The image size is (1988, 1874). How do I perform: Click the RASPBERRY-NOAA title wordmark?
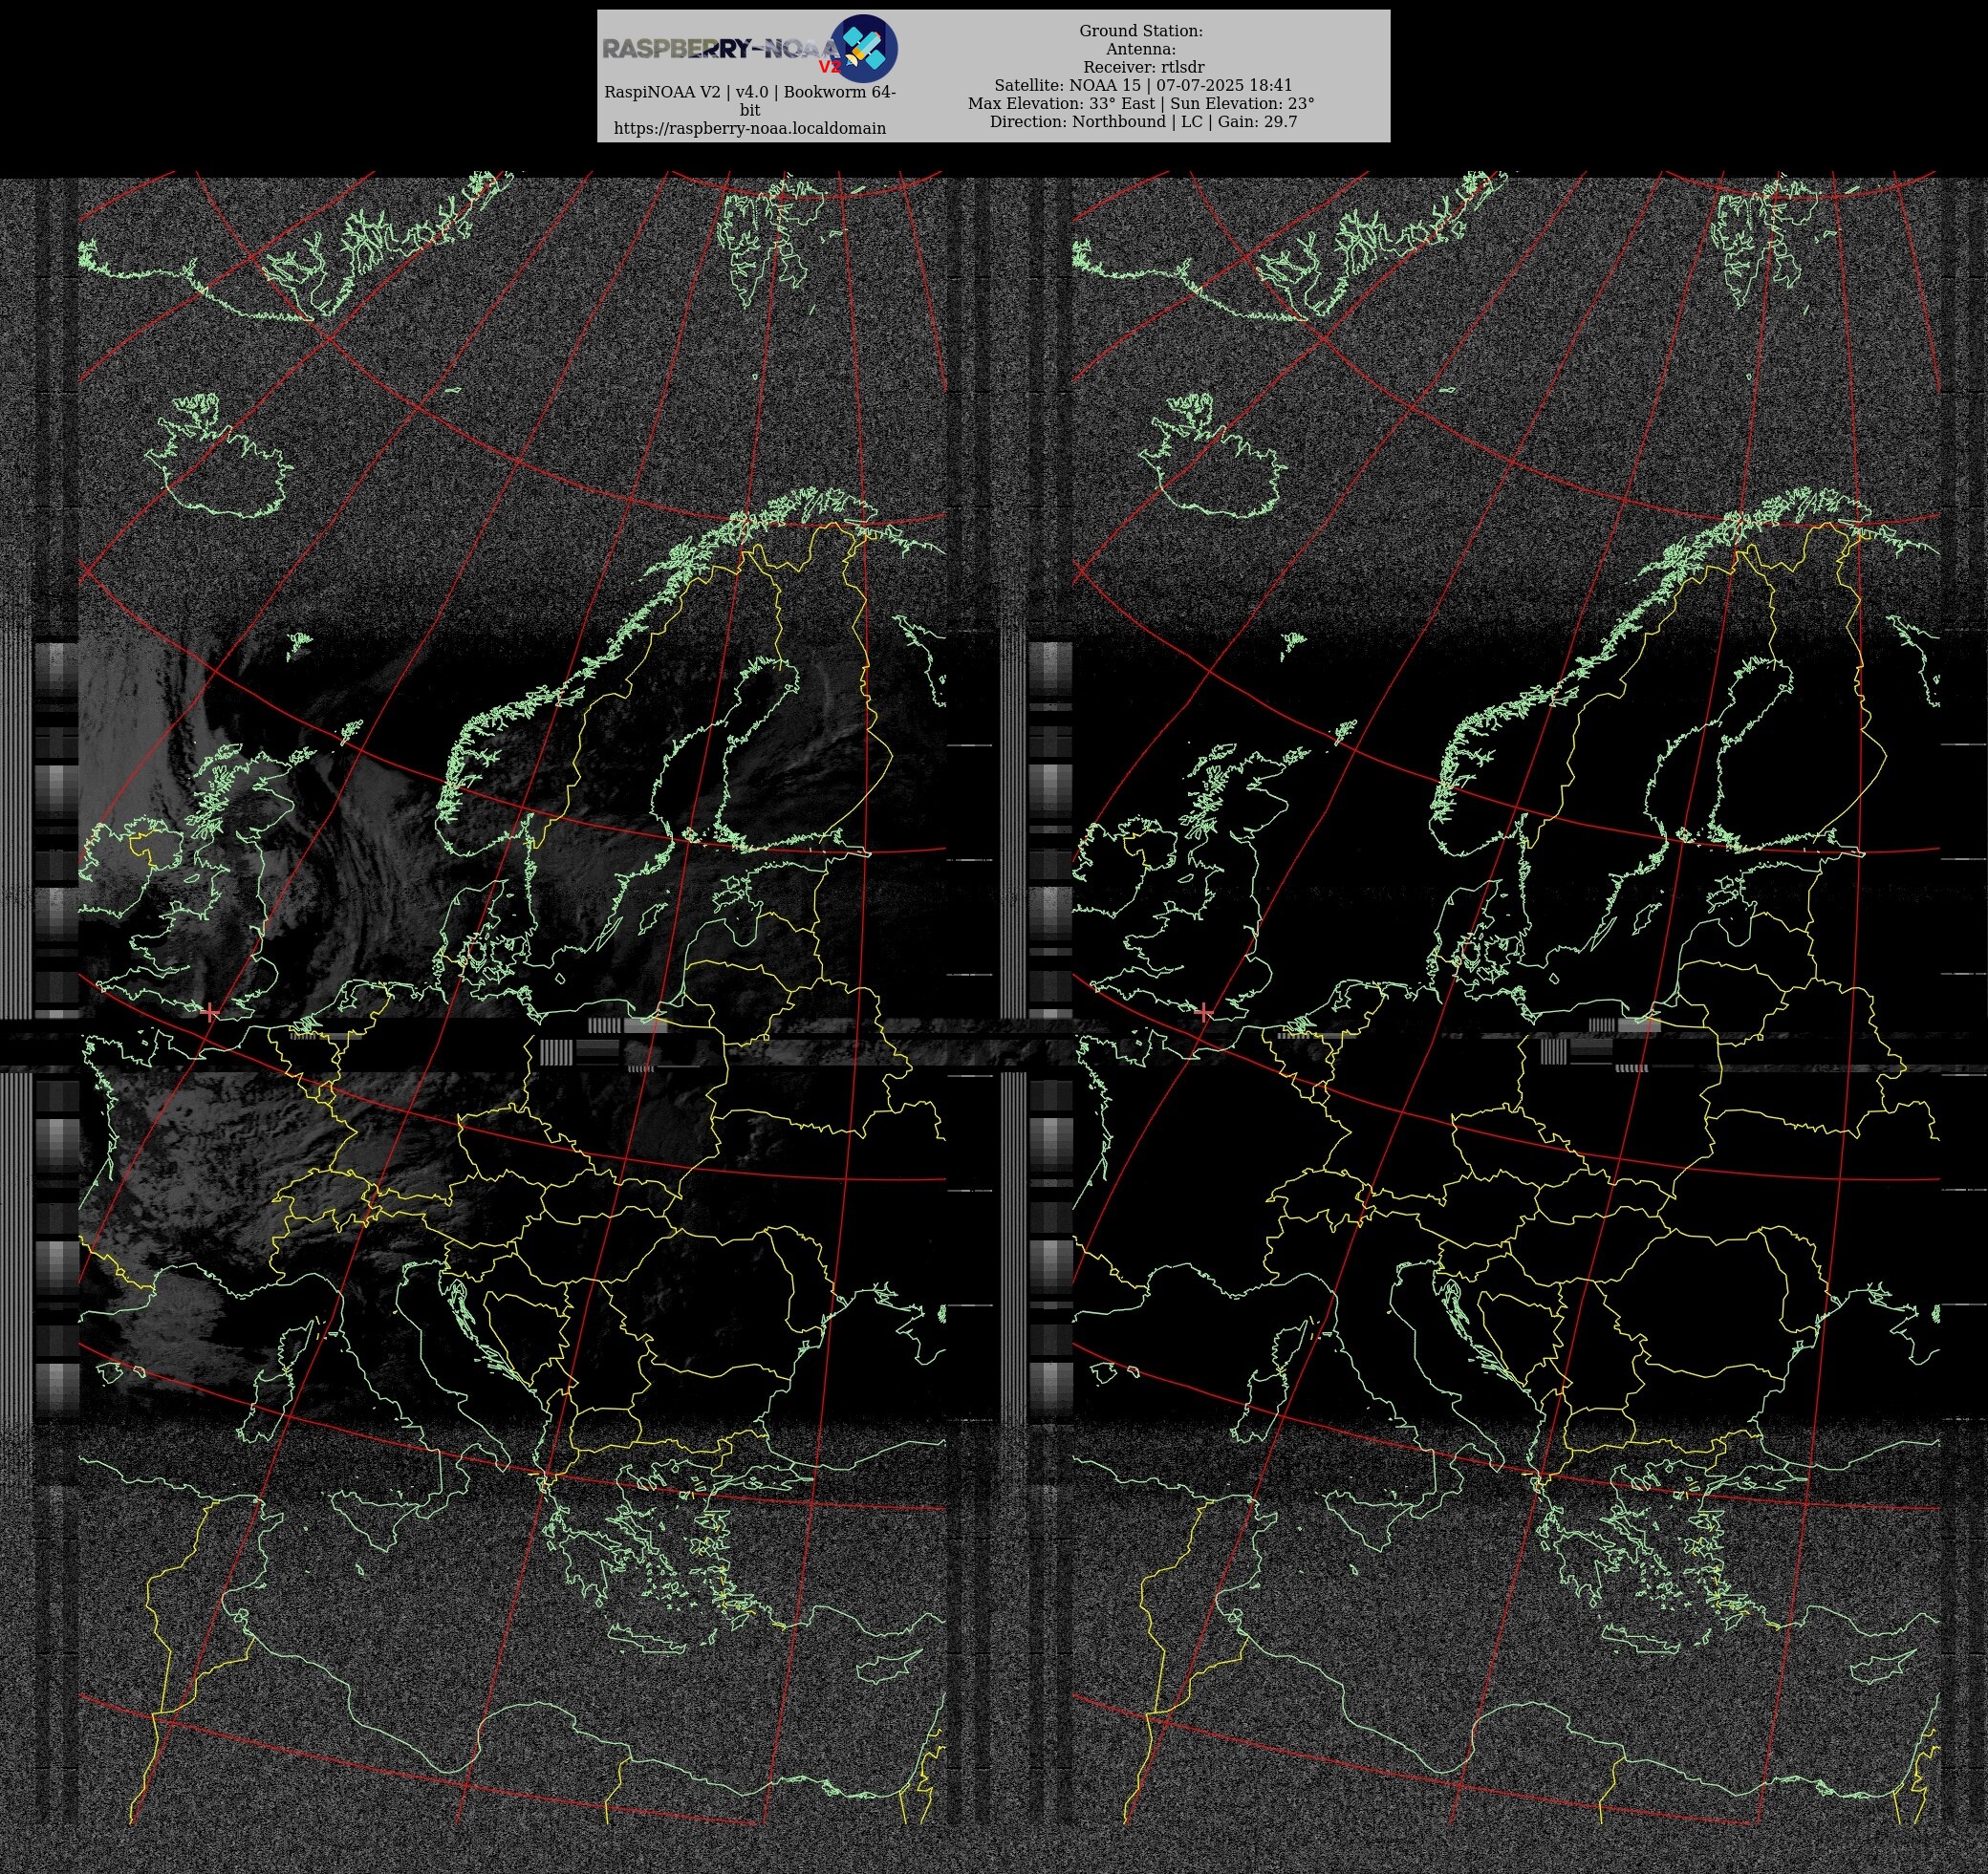point(721,49)
